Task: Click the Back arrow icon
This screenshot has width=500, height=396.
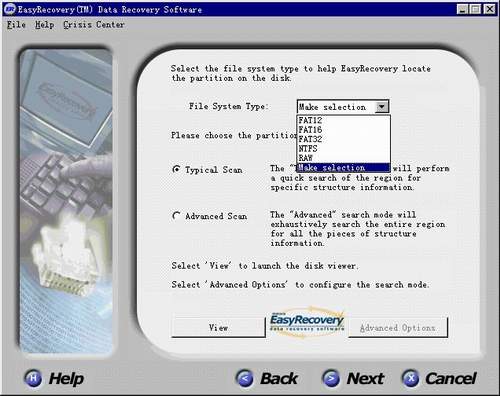Action: tap(244, 378)
